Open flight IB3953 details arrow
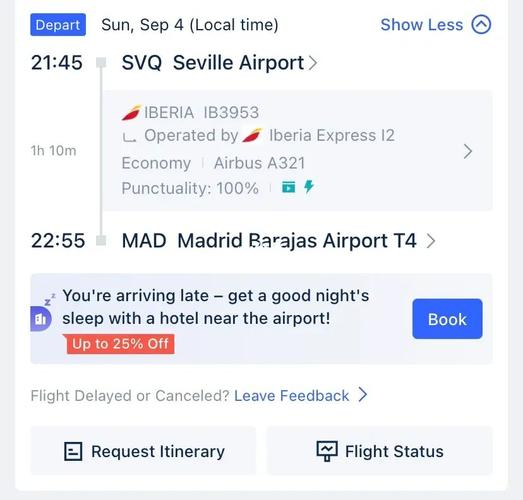Screen dimensions: 523x500 (468, 151)
